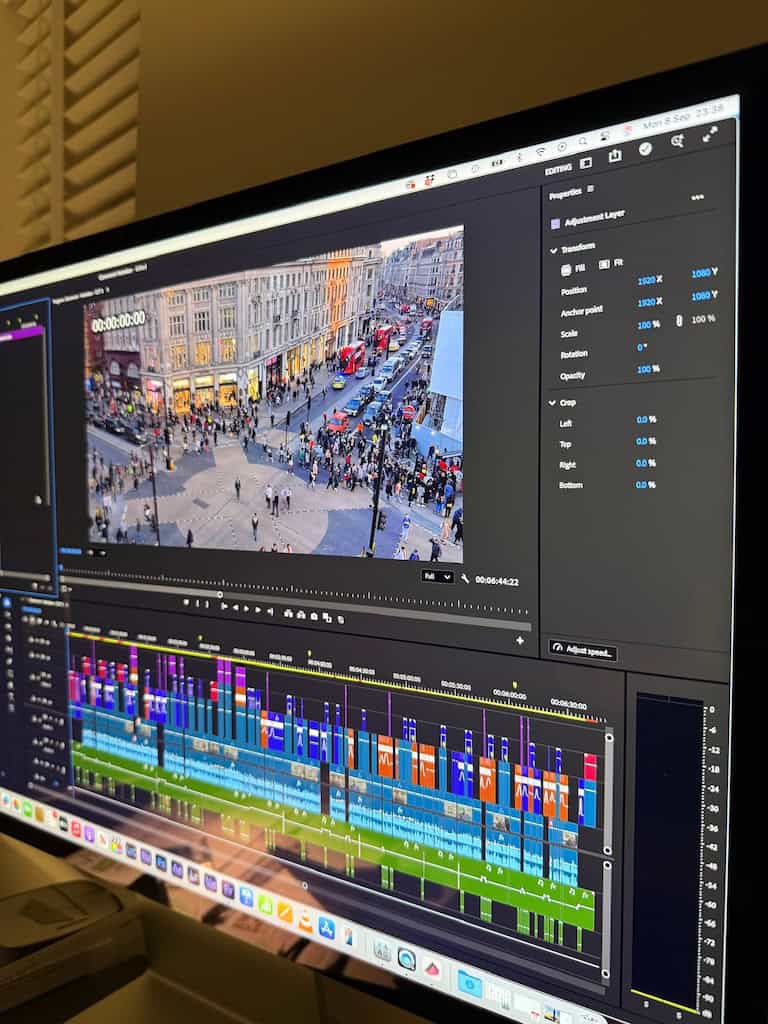Click the Extract button
This screenshot has width=768, height=1024.
tap(301, 615)
